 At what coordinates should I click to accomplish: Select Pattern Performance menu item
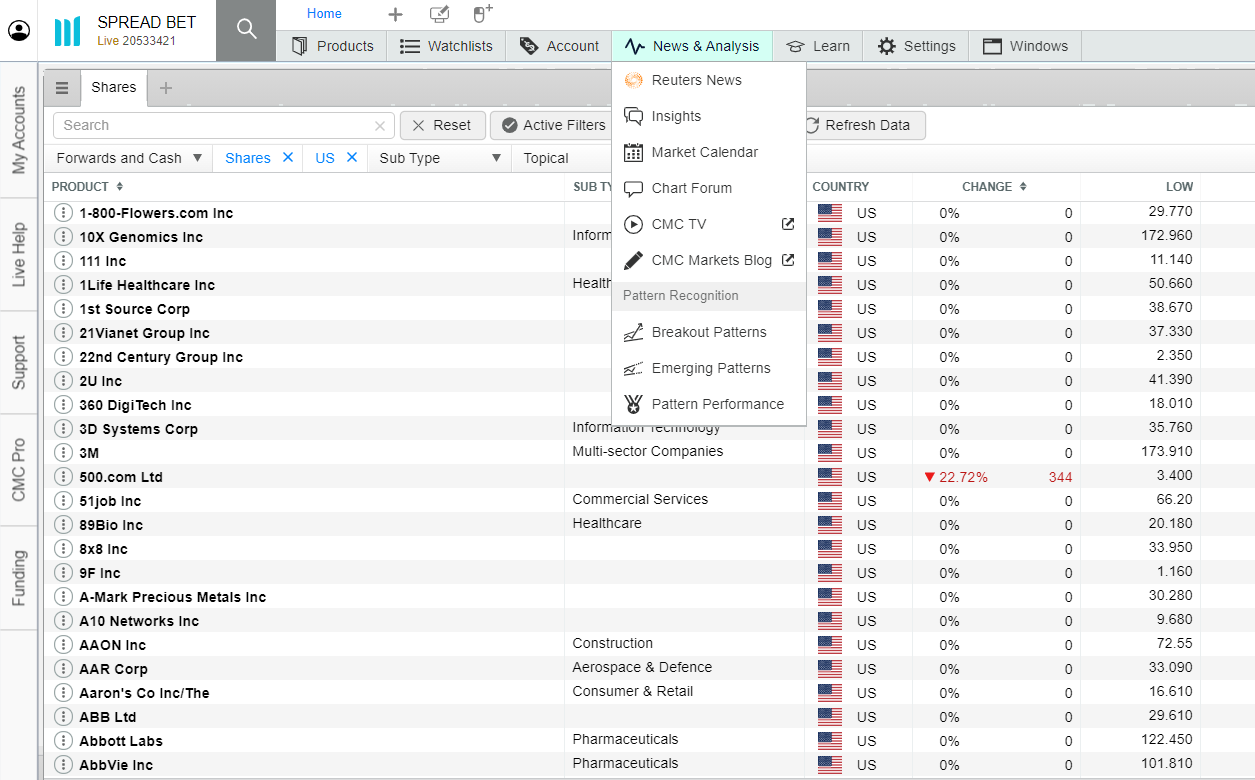708,404
